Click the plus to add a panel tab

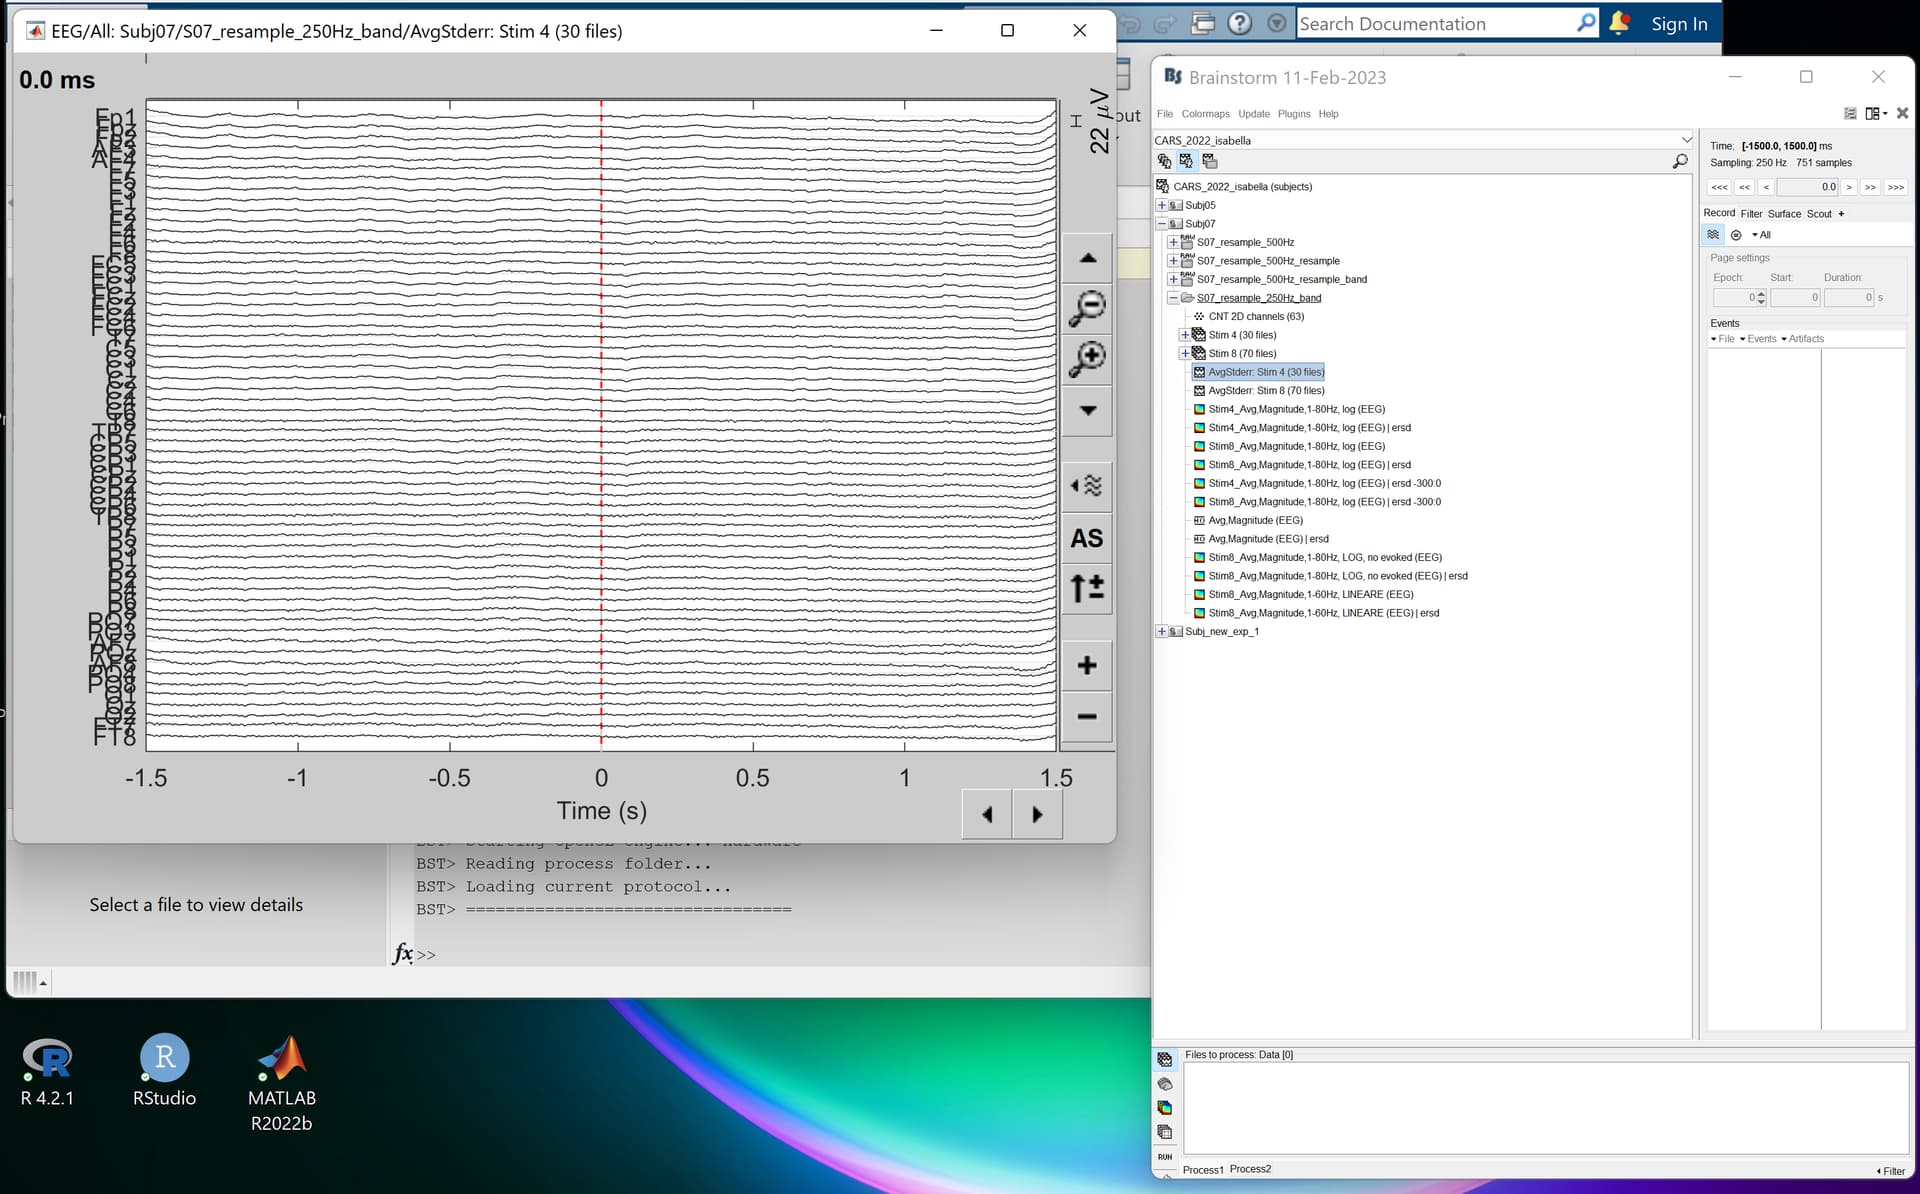1841,214
